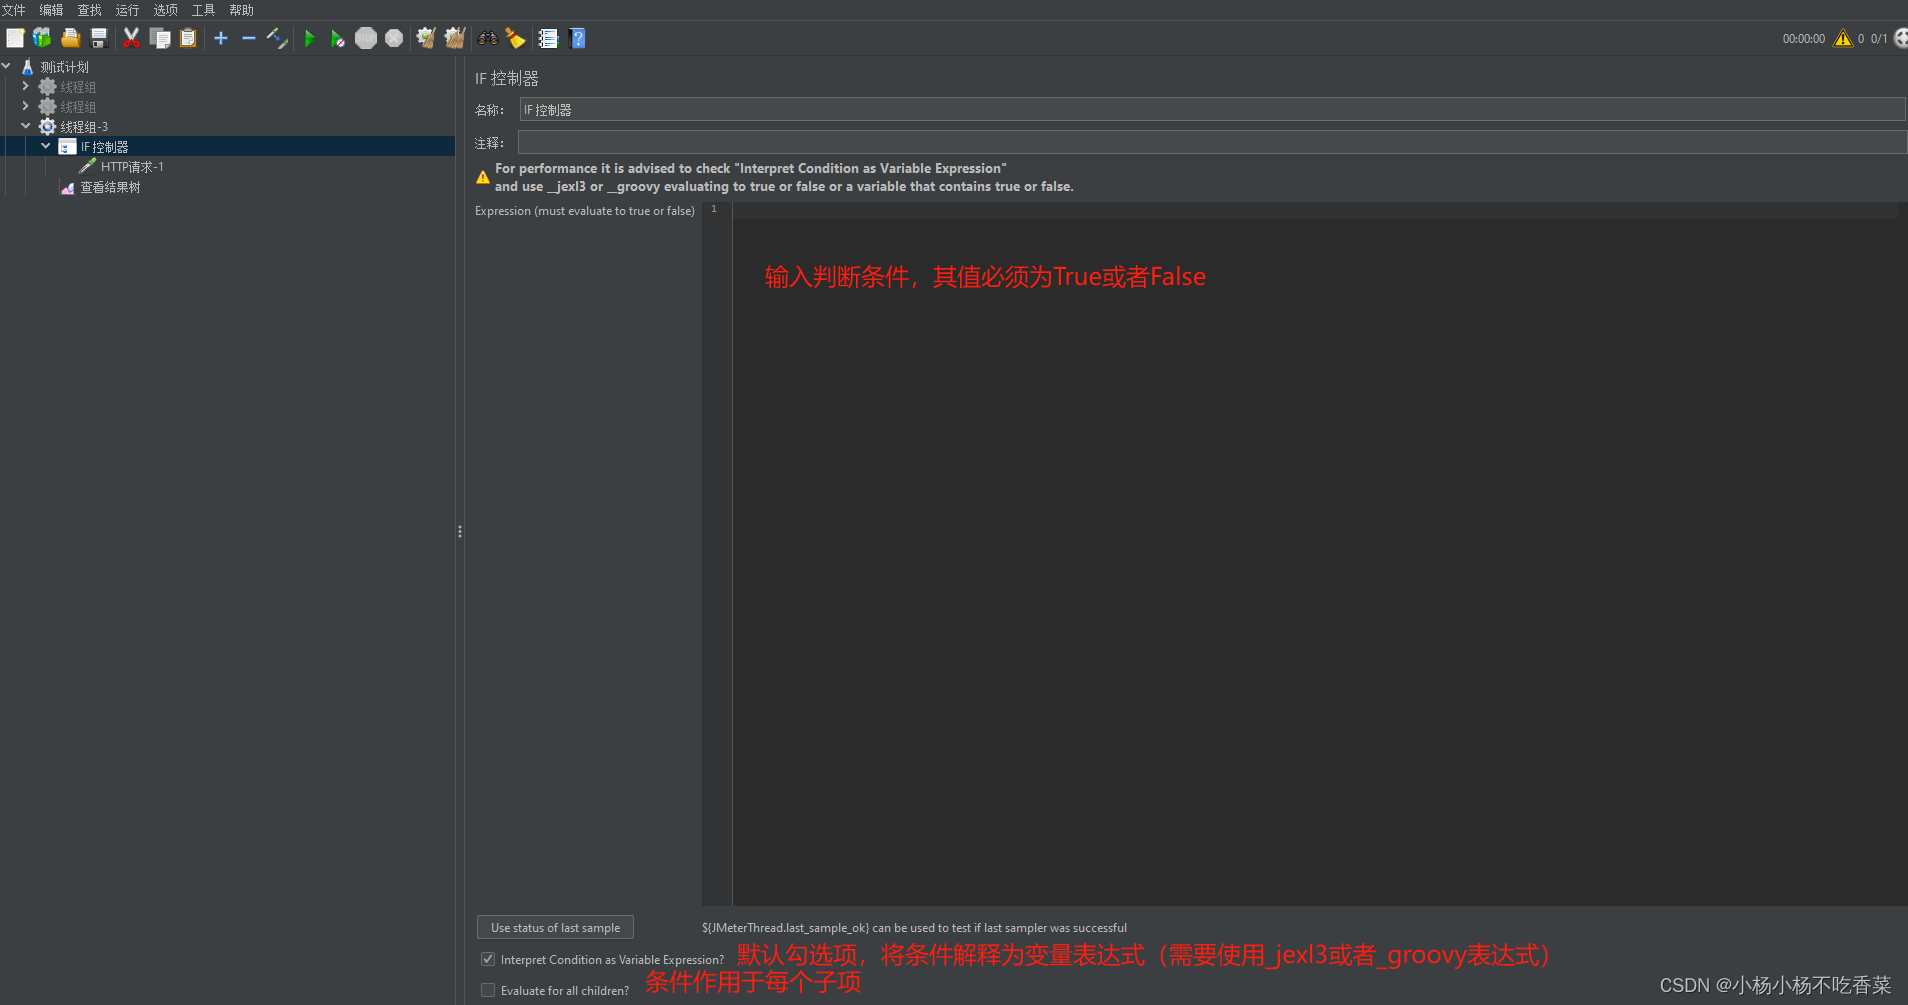Screen dimensions: 1908x1005
Task: Click the panel split divider handle
Action: pos(460,531)
